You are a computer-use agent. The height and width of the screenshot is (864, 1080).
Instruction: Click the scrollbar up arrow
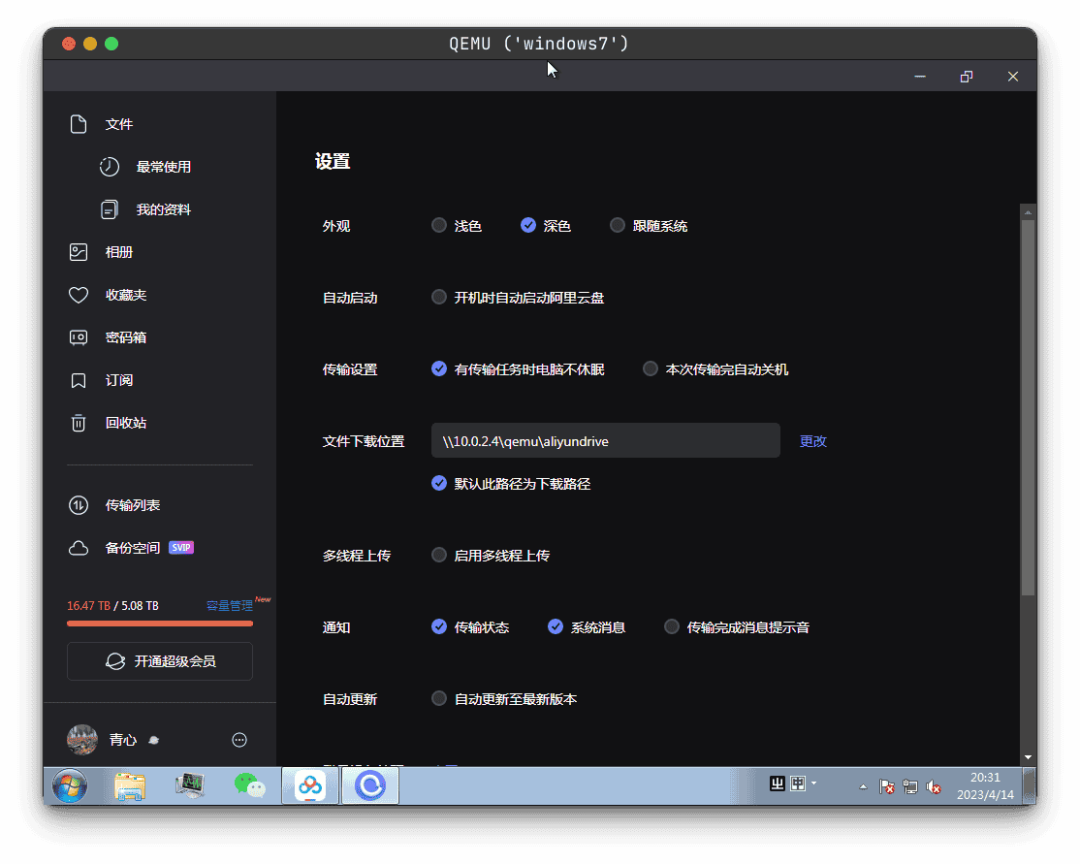(1028, 212)
